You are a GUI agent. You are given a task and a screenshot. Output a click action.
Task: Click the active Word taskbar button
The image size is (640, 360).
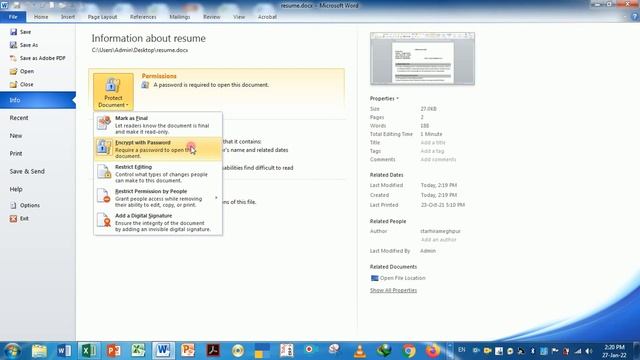point(163,351)
